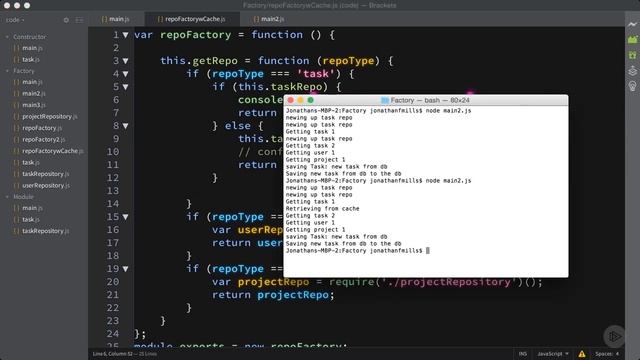The height and width of the screenshot is (360, 640).
Task: Minimize the terminal window with yellow button
Action: coord(300,100)
